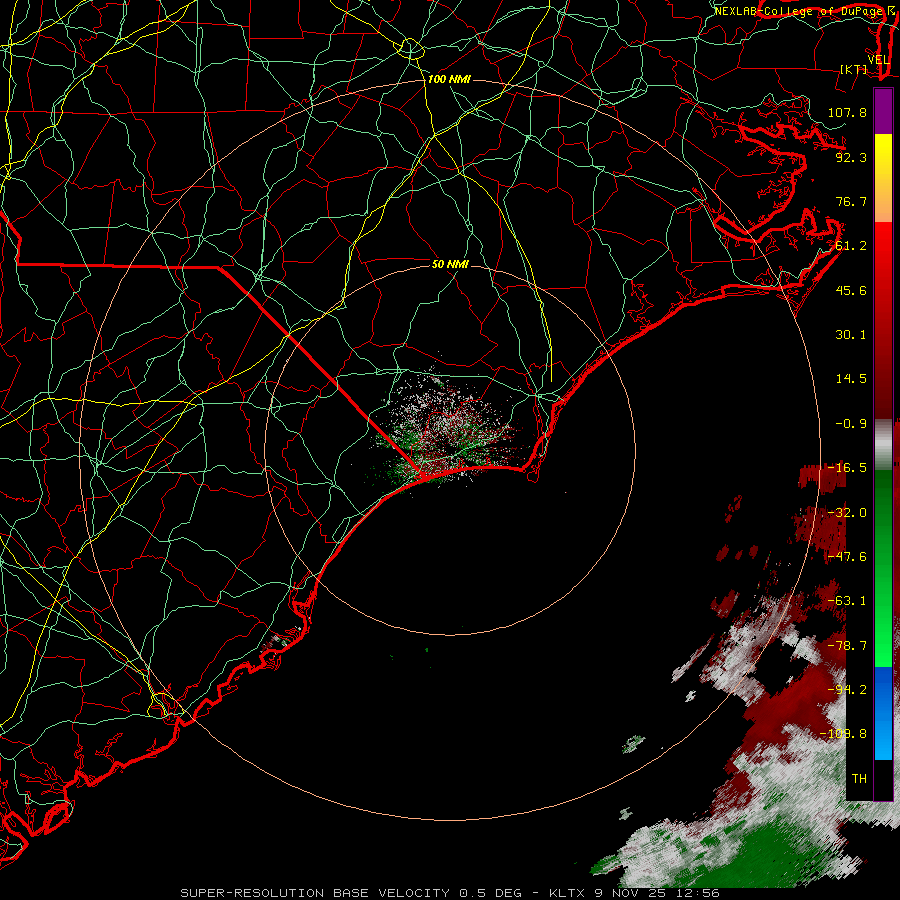
Task: Click the -47.6 scale value
Action: (x=847, y=557)
